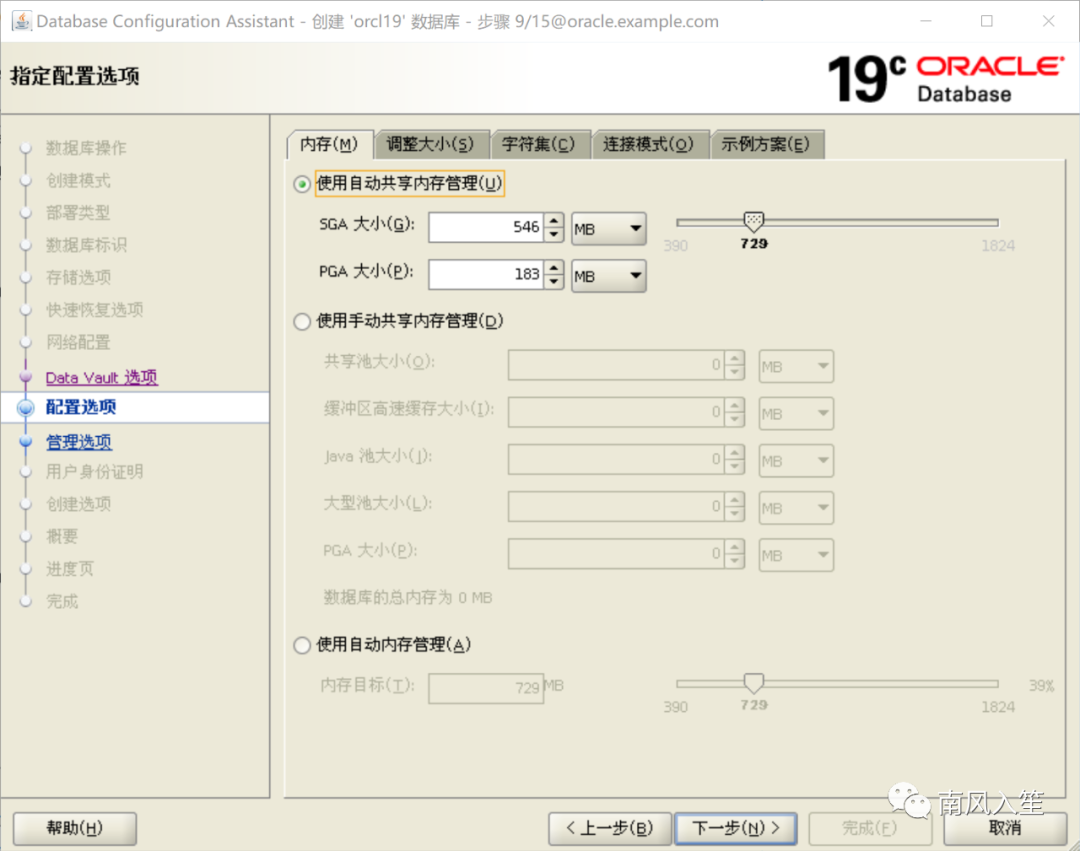Increase SGA 大小 with up spinner arrow
1080x851 pixels.
click(554, 220)
